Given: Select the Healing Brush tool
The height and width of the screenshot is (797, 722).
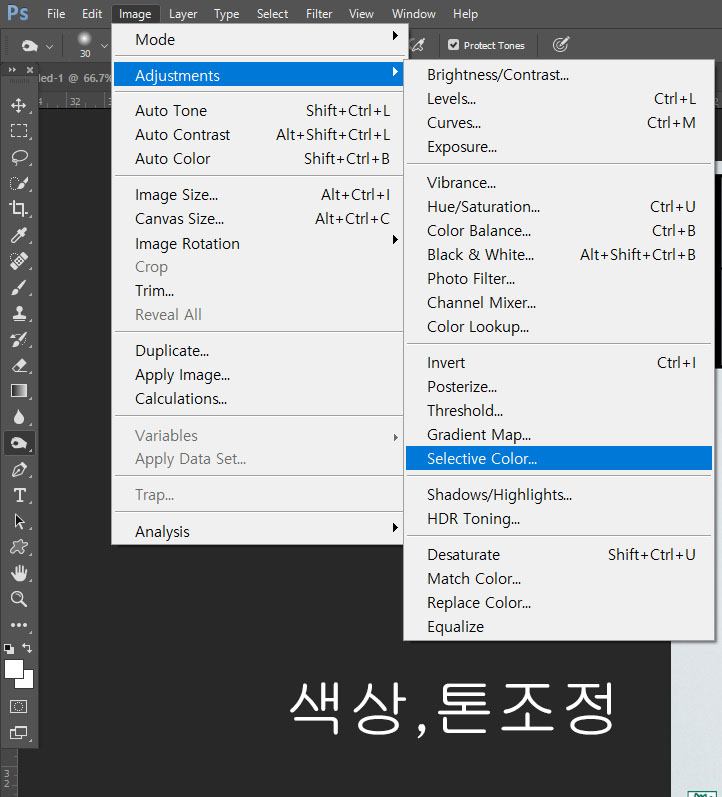Looking at the screenshot, I should pyautogui.click(x=19, y=261).
